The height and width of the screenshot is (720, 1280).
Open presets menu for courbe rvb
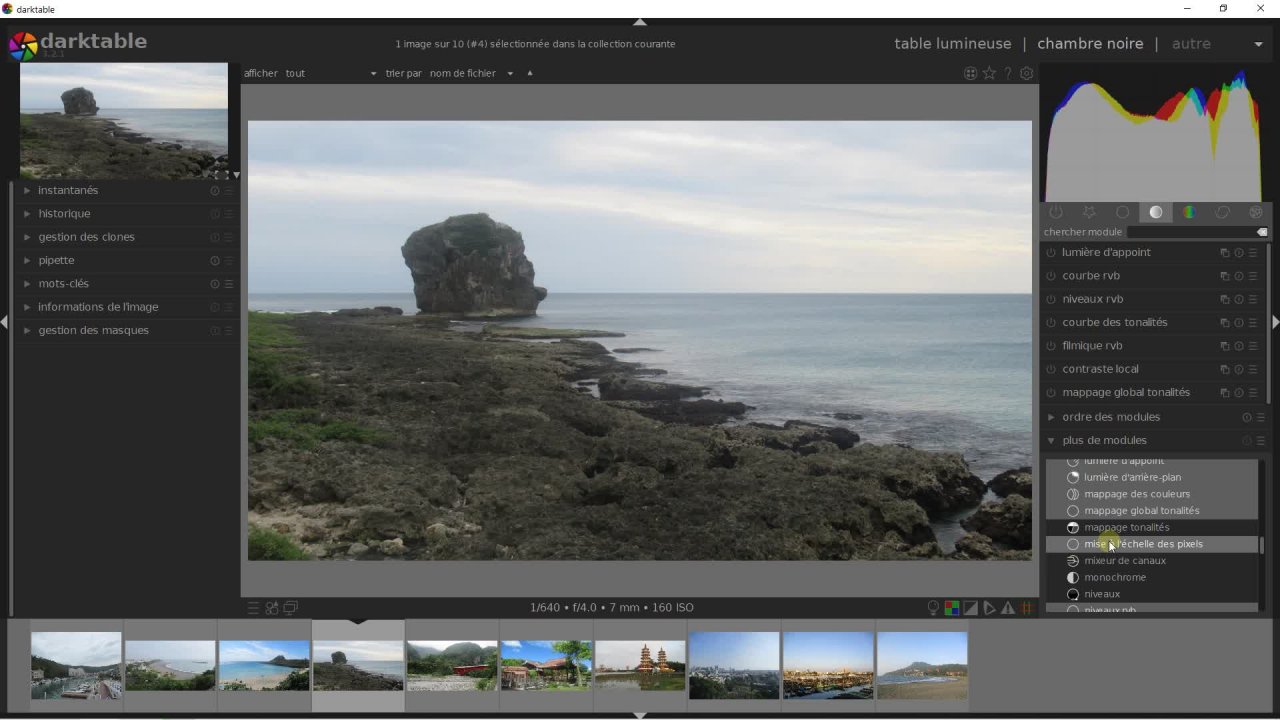point(1253,276)
